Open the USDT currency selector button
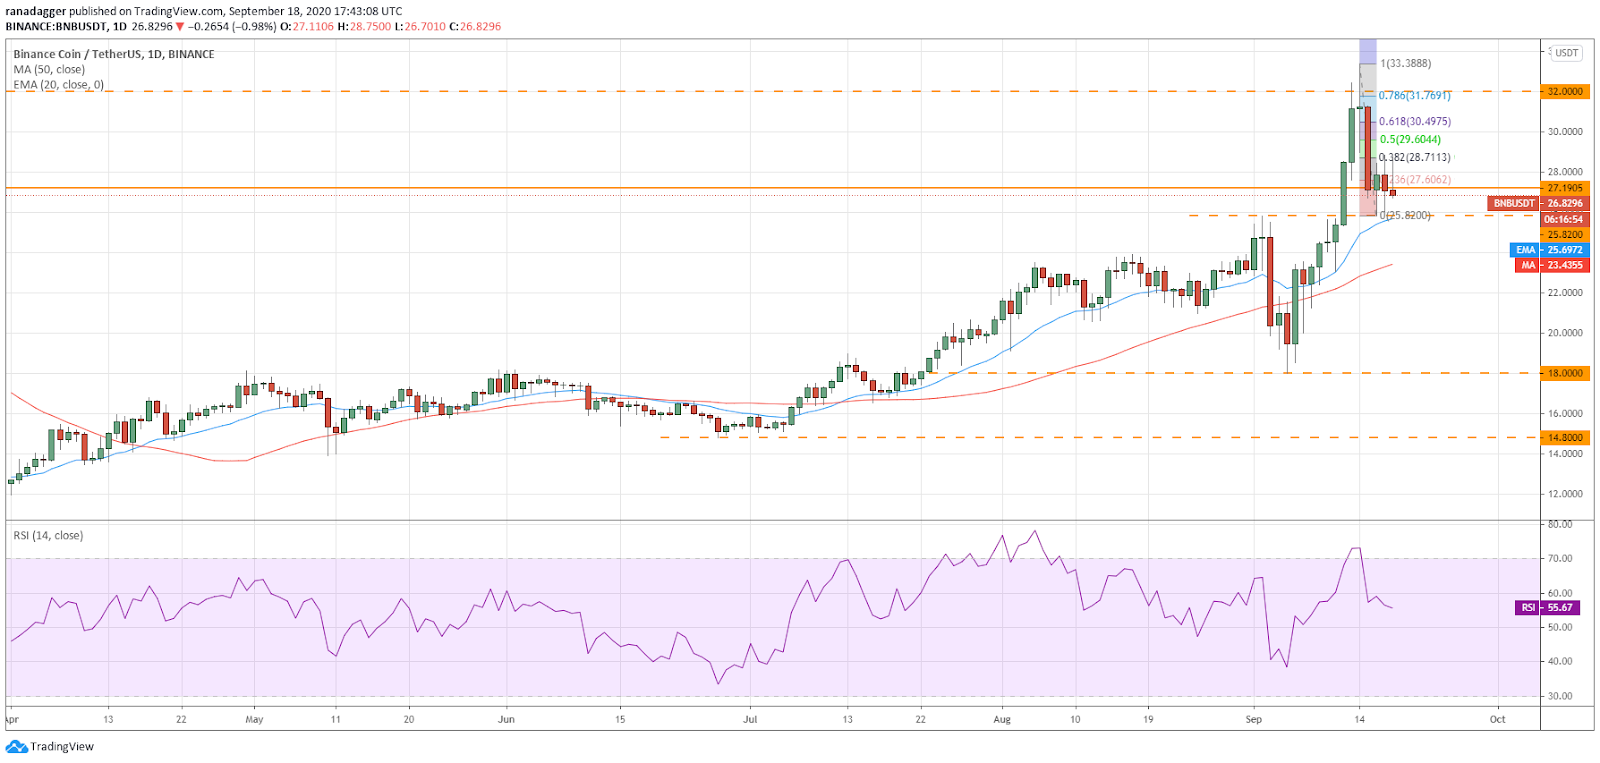The width and height of the screenshot is (1600, 763). coord(1566,53)
